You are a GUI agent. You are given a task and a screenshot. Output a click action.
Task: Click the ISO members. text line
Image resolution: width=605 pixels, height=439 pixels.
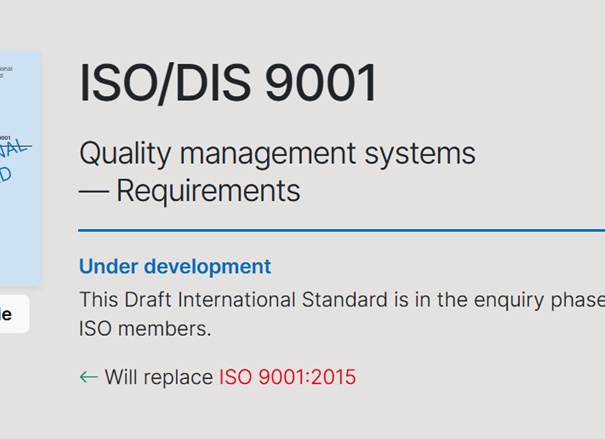[x=145, y=329]
